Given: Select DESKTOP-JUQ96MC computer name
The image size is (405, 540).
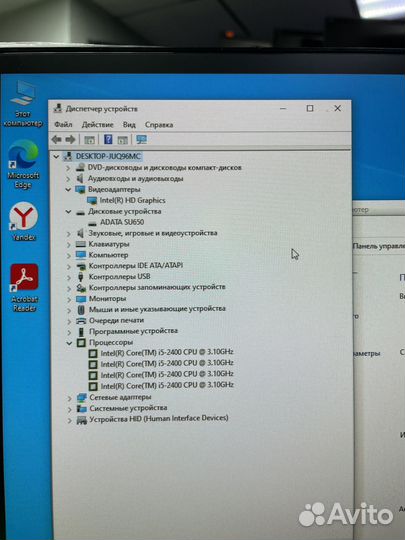Looking at the screenshot, I should coord(108,156).
